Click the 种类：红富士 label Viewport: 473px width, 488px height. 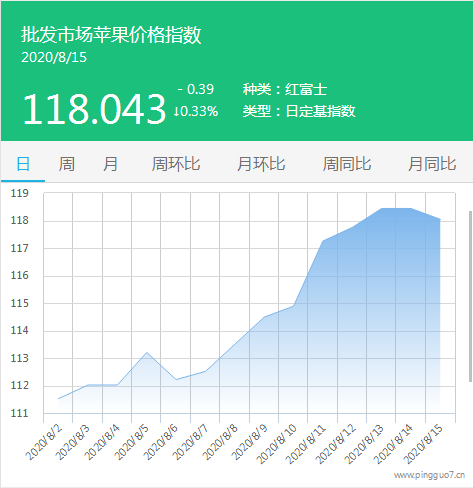(285, 89)
